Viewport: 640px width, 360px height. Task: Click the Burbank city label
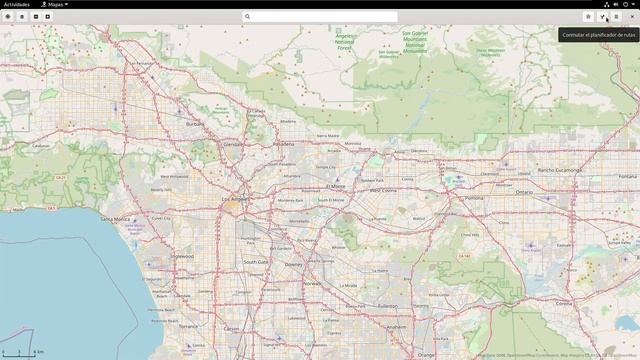pos(195,124)
